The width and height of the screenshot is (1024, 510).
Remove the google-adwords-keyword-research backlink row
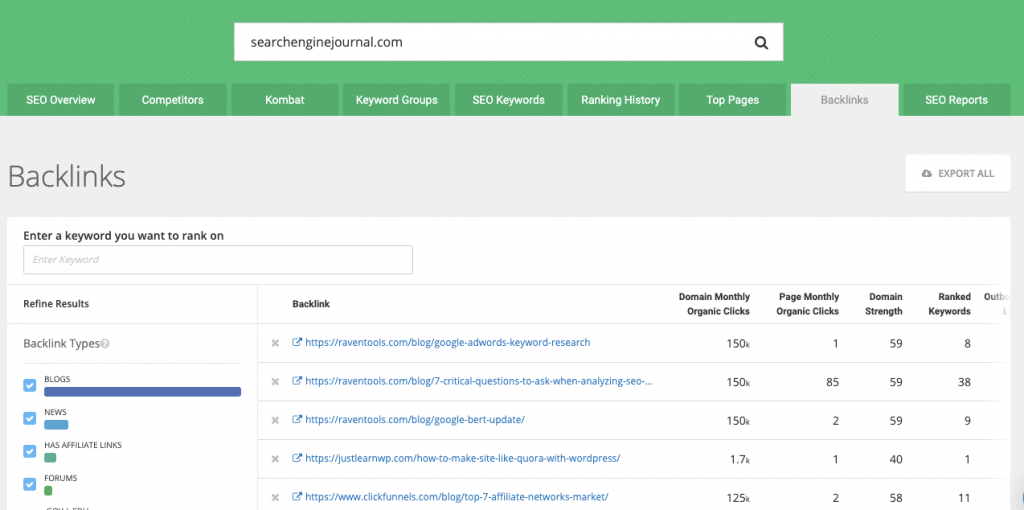[276, 343]
